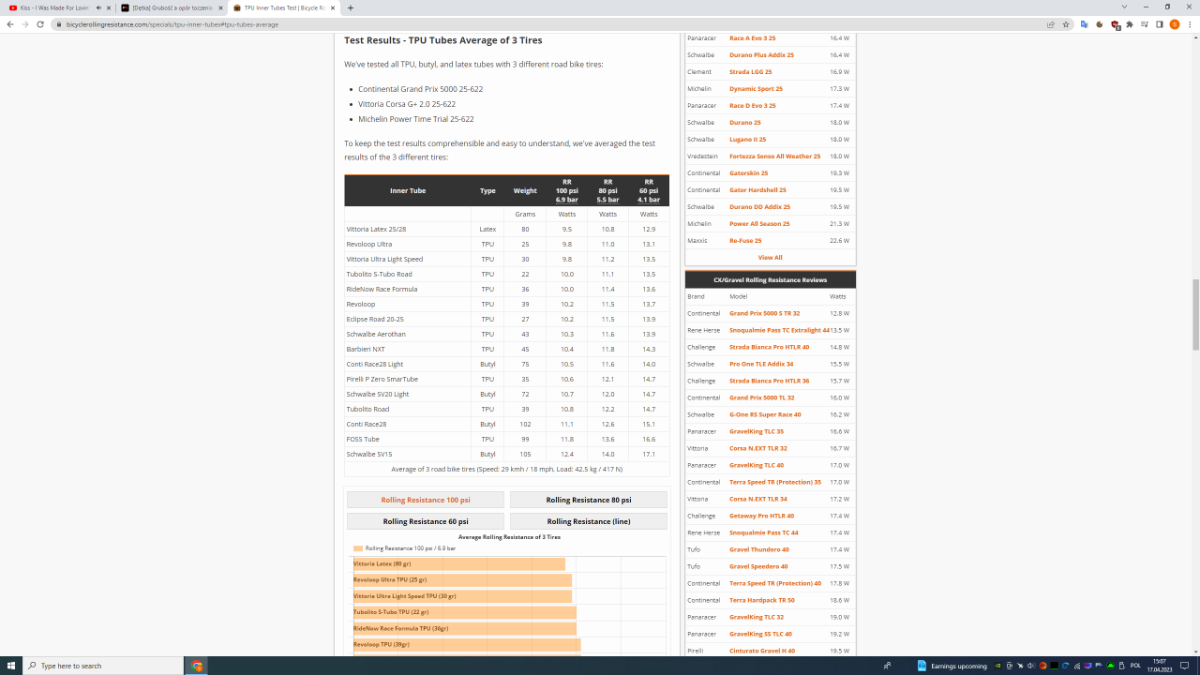This screenshot has height=675, width=1200.
Task: Select the Schwalbe Aerothan row name
Action: pyautogui.click(x=376, y=334)
